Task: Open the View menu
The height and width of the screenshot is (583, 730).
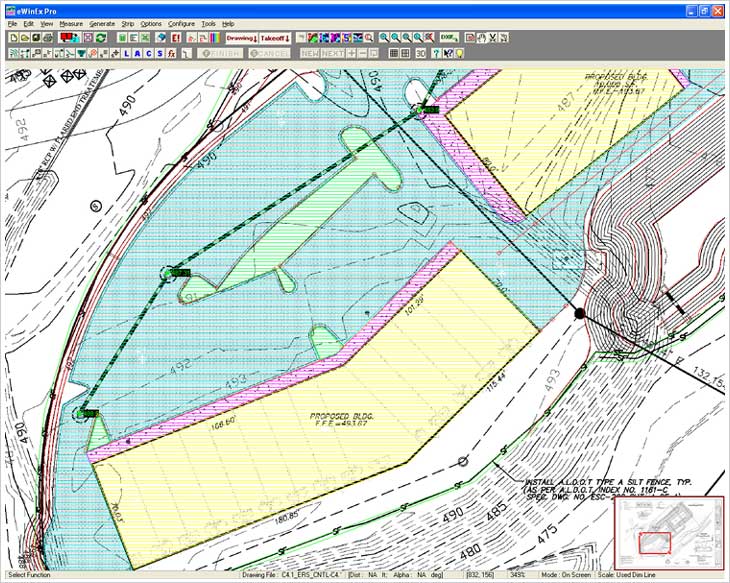Action: click(x=47, y=24)
